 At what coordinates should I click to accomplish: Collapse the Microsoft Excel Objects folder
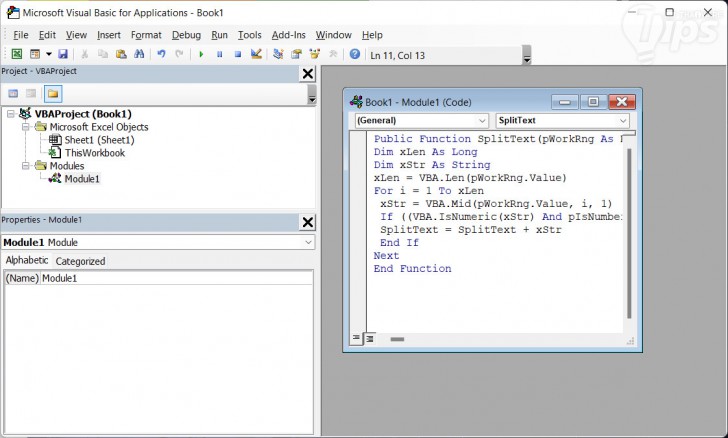click(26, 127)
